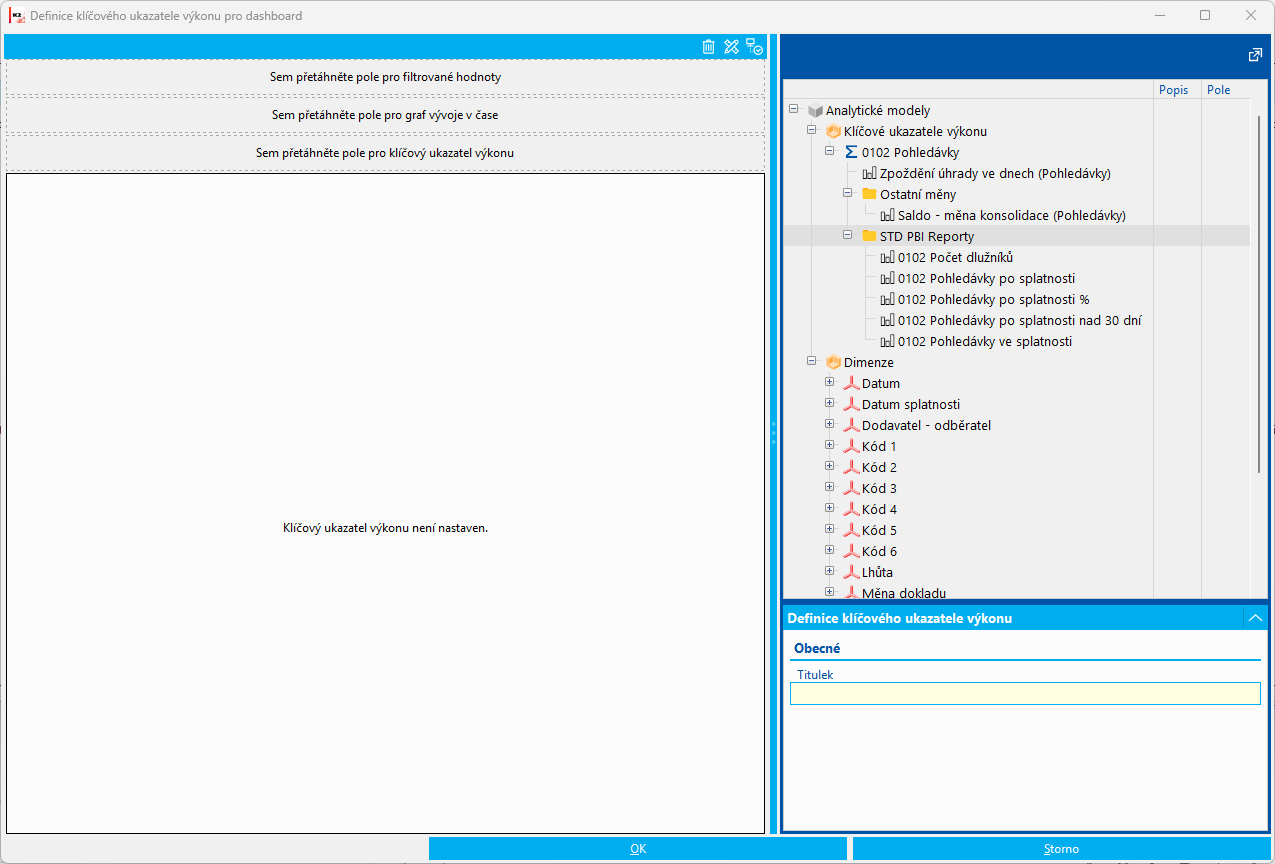Collapse the 0102 Pohledávky node

[829, 152]
